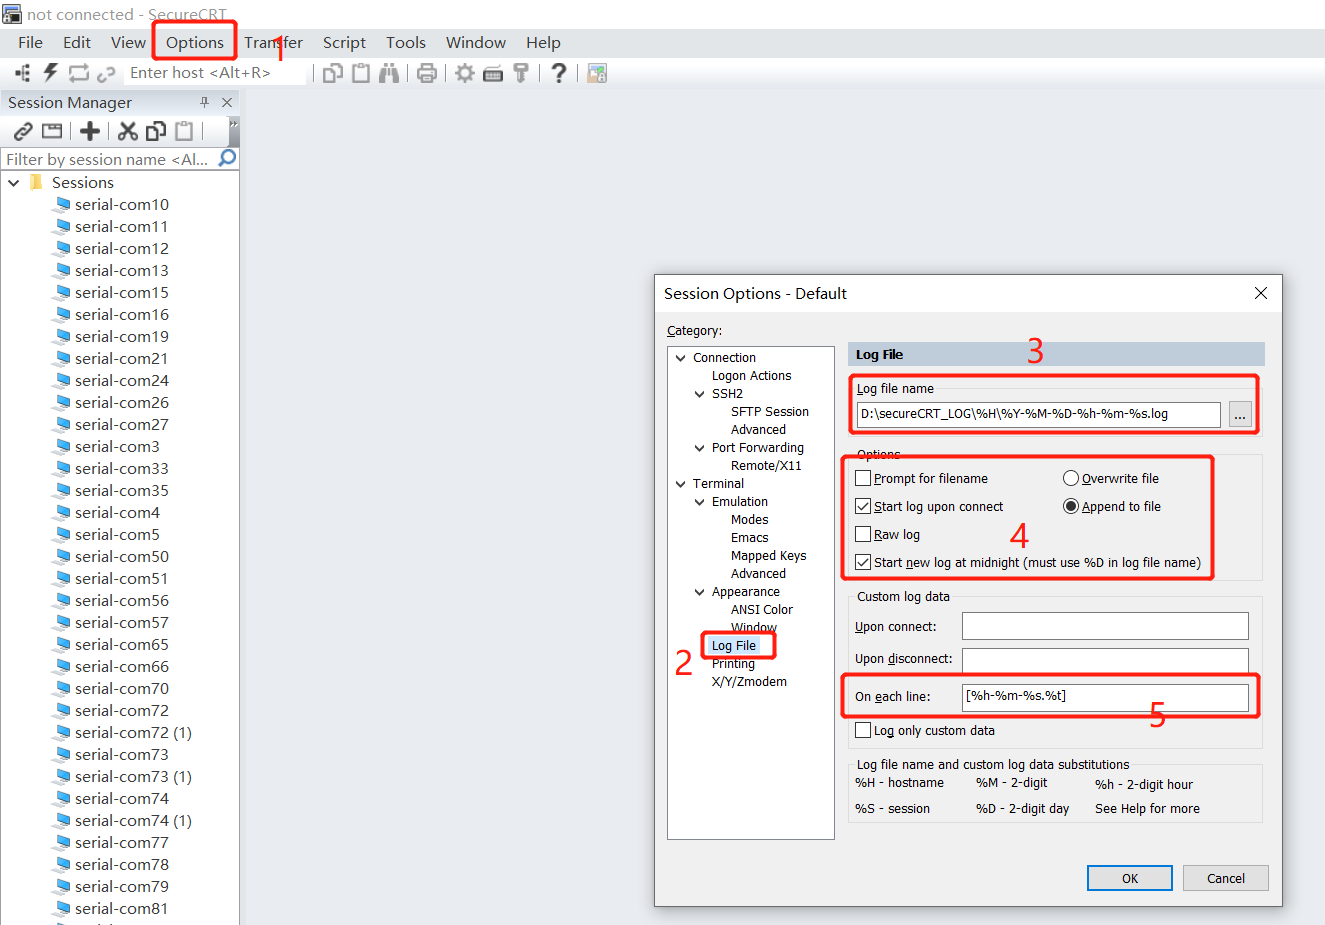Click the session filter magnifier icon
Image resolution: width=1325 pixels, height=925 pixels.
[x=228, y=158]
